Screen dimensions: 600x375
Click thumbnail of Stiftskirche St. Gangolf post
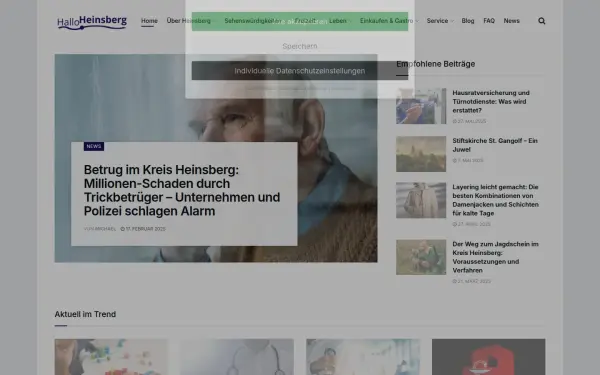point(421,154)
